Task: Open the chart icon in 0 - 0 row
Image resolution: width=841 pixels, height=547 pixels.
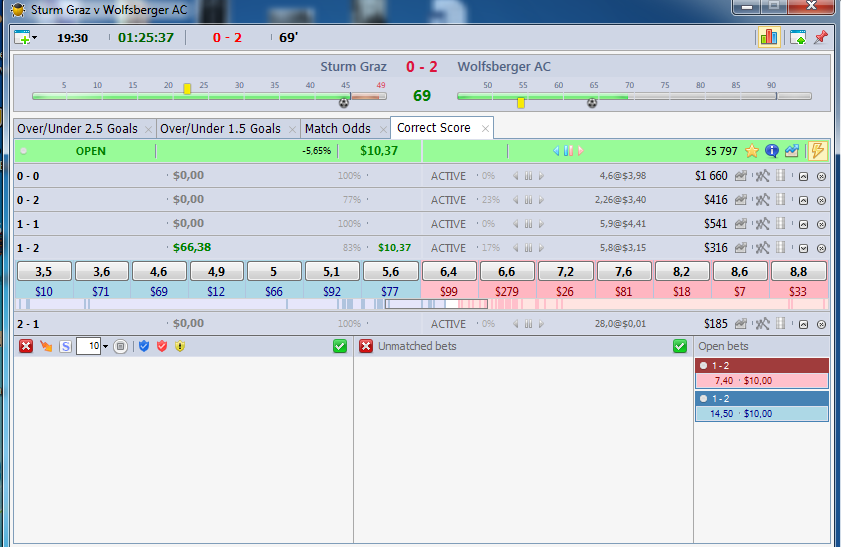Action: pyautogui.click(x=741, y=176)
